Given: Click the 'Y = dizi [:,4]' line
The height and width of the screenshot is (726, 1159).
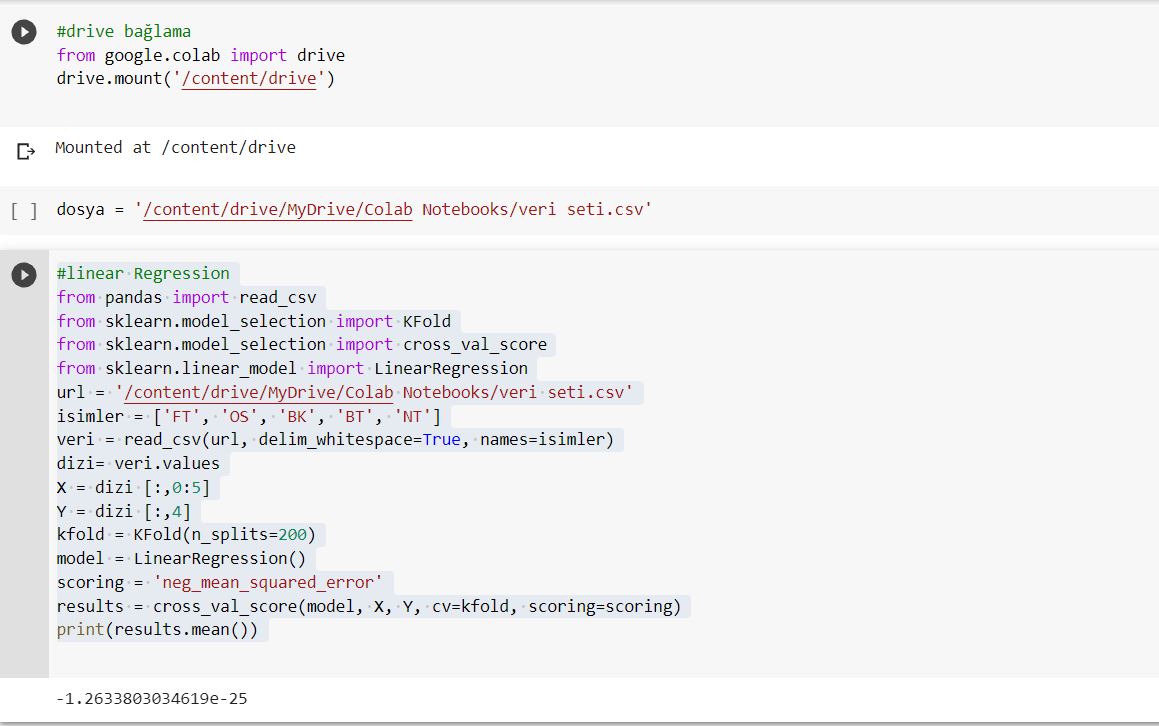Looking at the screenshot, I should click(x=123, y=511).
